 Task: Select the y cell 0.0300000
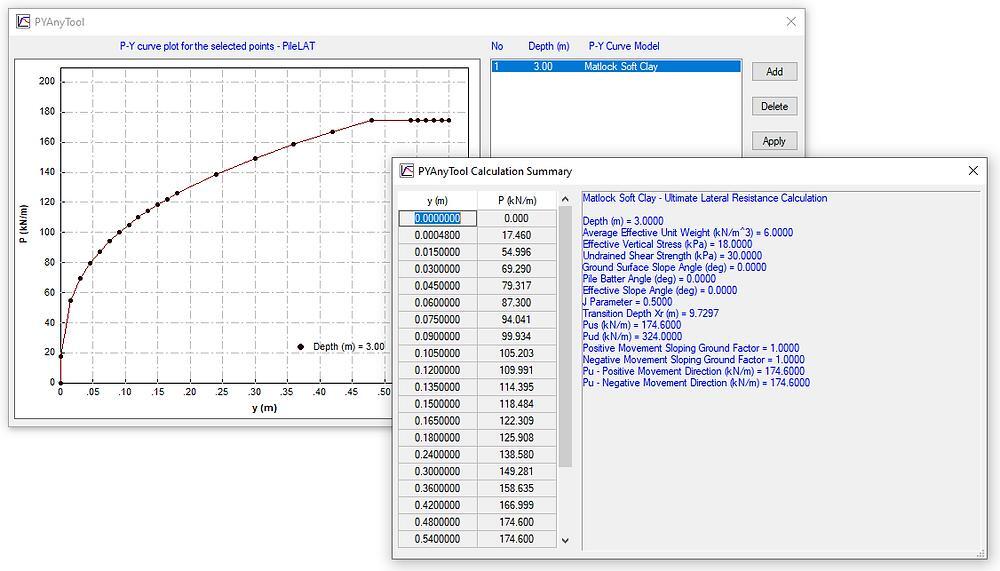coord(438,269)
